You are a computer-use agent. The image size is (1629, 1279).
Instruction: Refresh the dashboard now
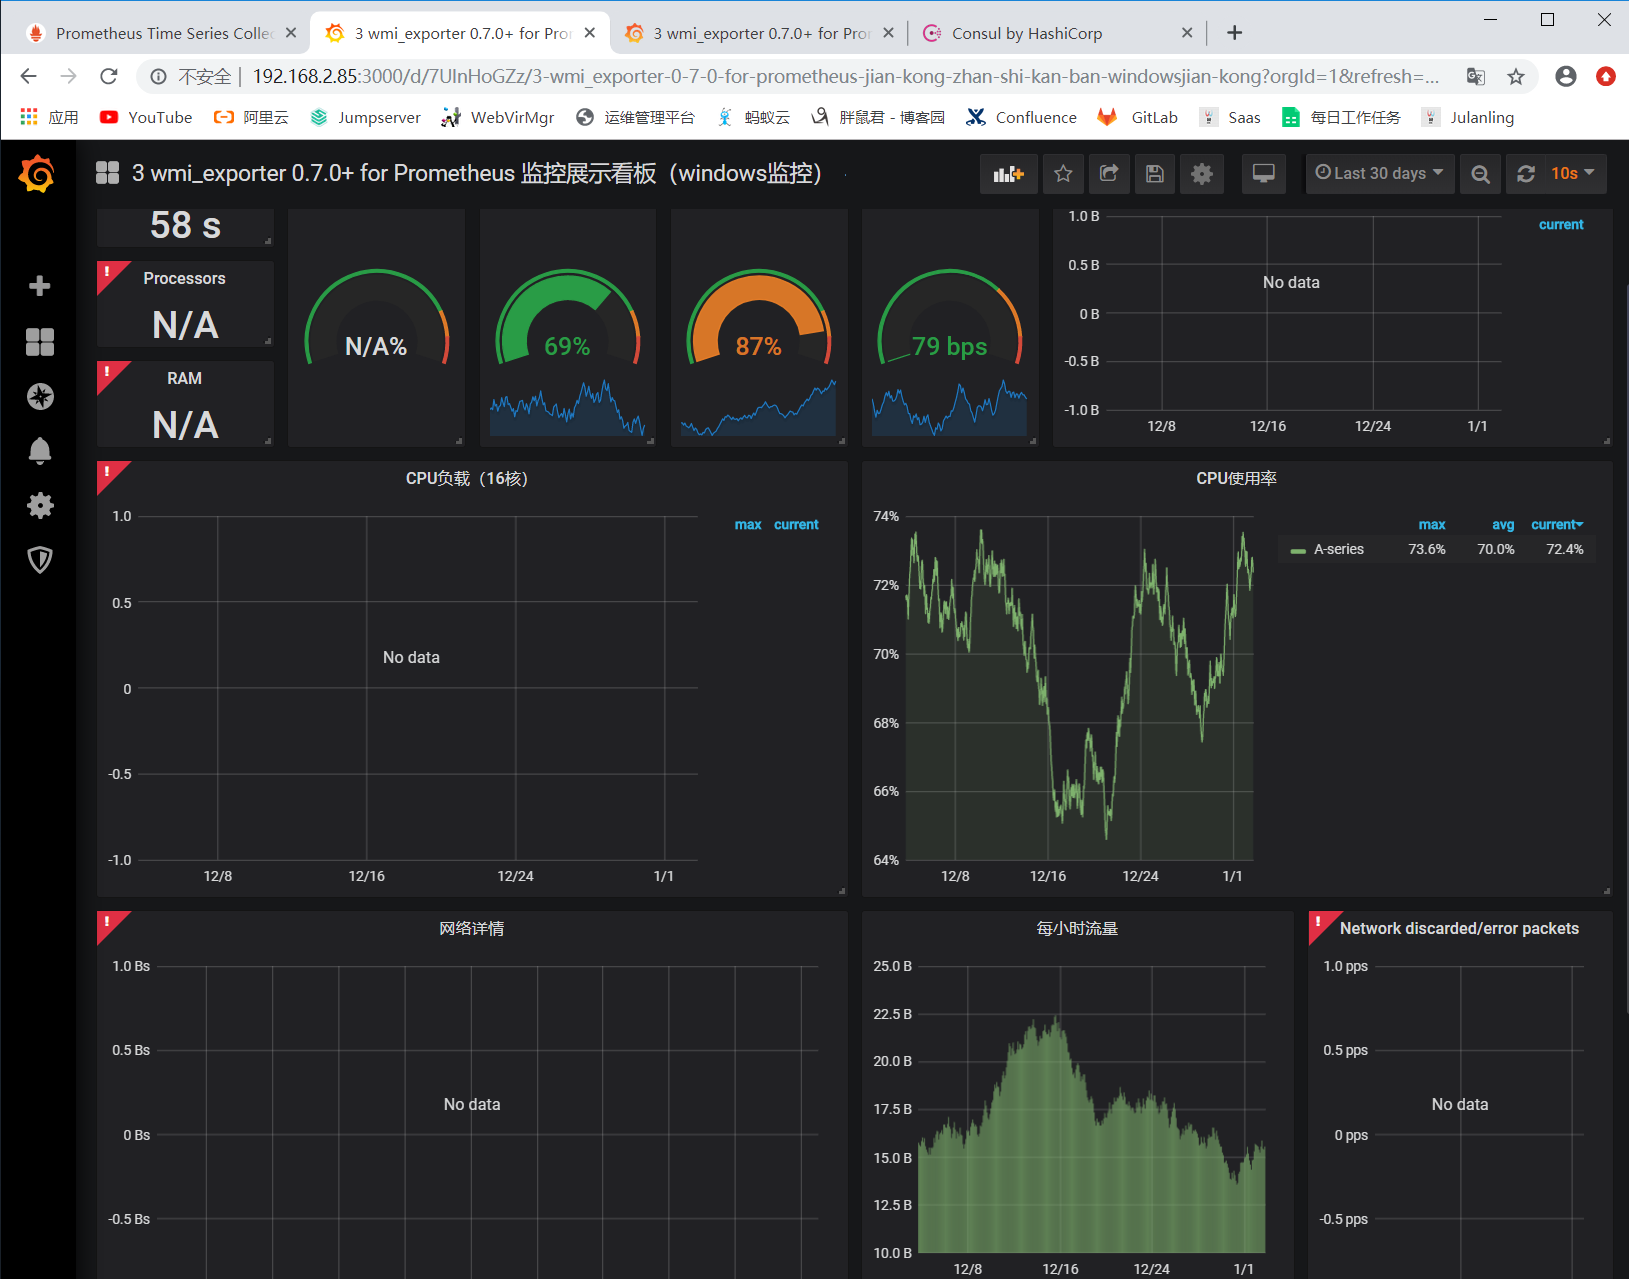[x=1526, y=174]
